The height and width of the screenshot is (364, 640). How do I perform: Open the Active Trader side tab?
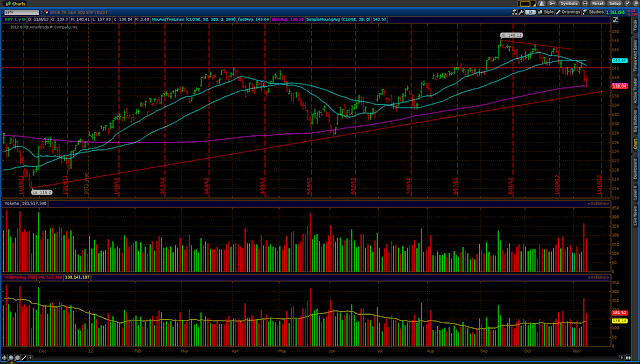[x=635, y=91]
